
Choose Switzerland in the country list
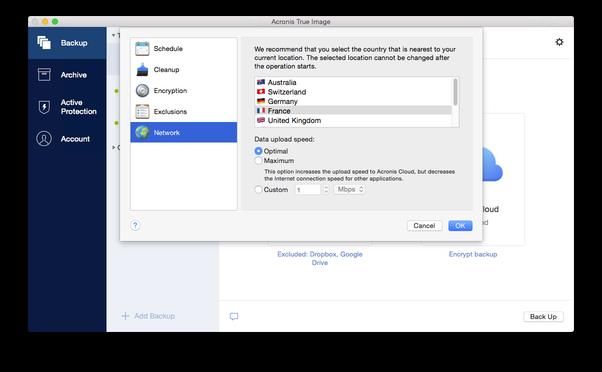coord(354,92)
